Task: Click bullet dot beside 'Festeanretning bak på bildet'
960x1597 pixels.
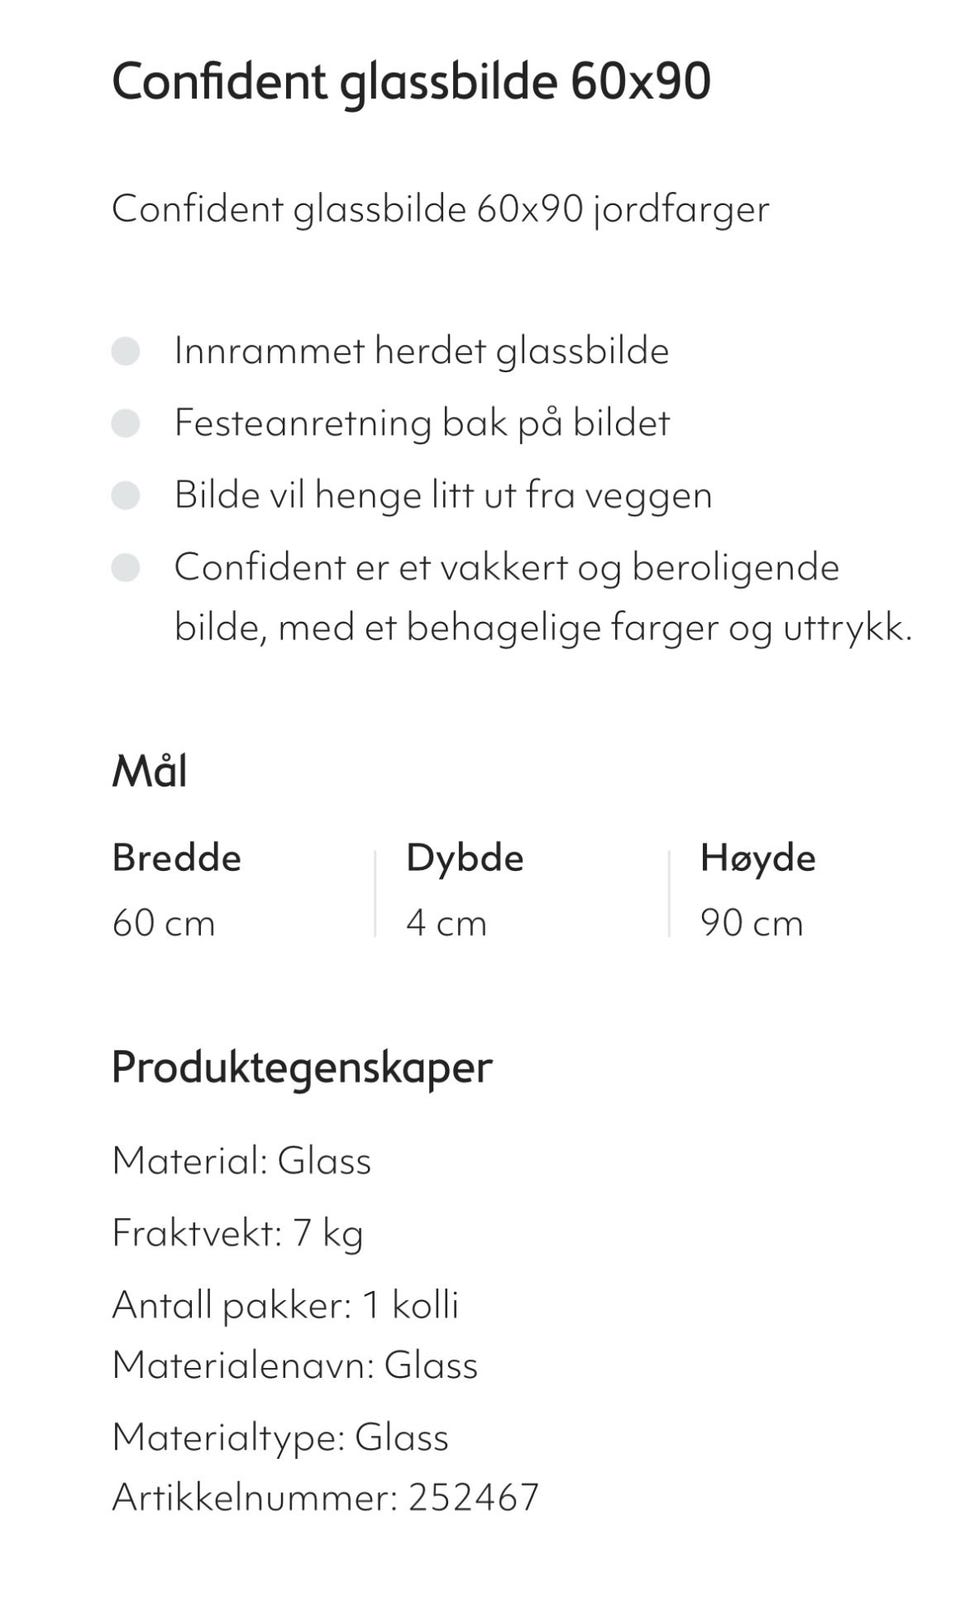Action: (x=125, y=423)
